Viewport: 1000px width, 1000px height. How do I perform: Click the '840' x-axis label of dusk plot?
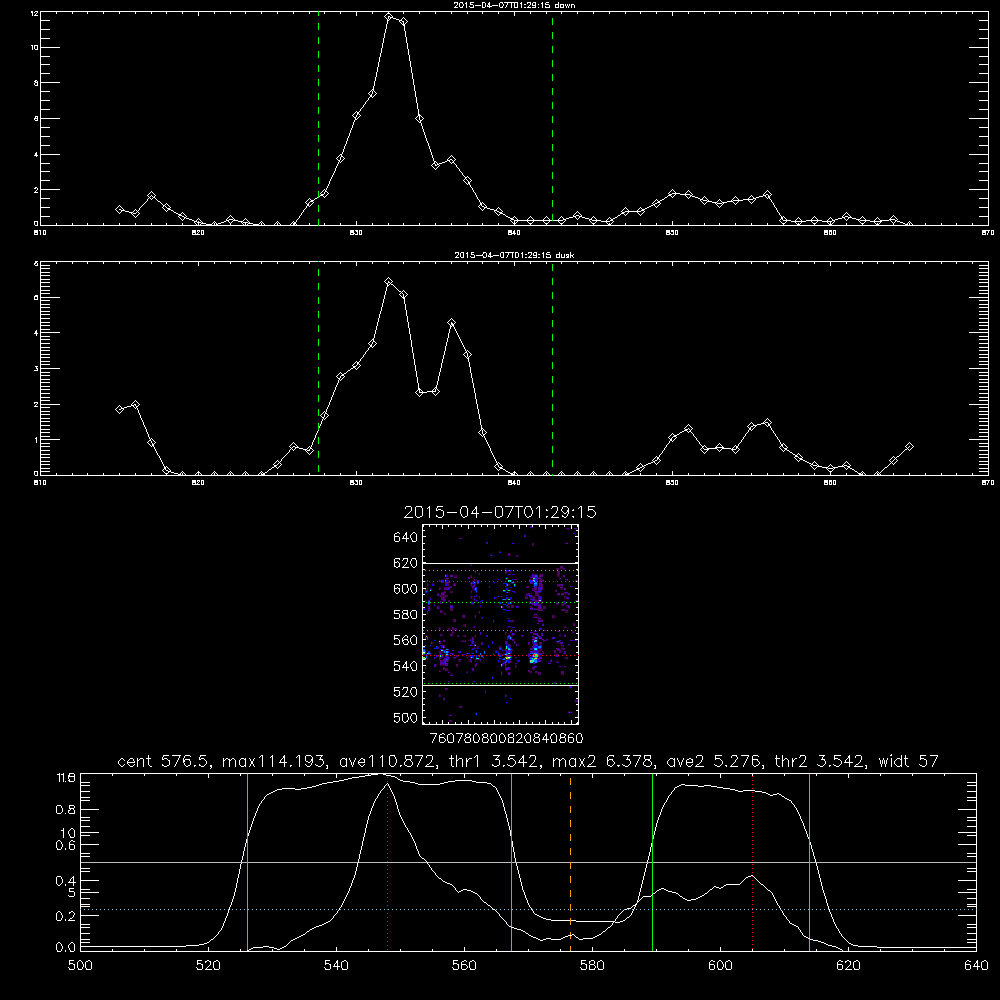[x=514, y=483]
